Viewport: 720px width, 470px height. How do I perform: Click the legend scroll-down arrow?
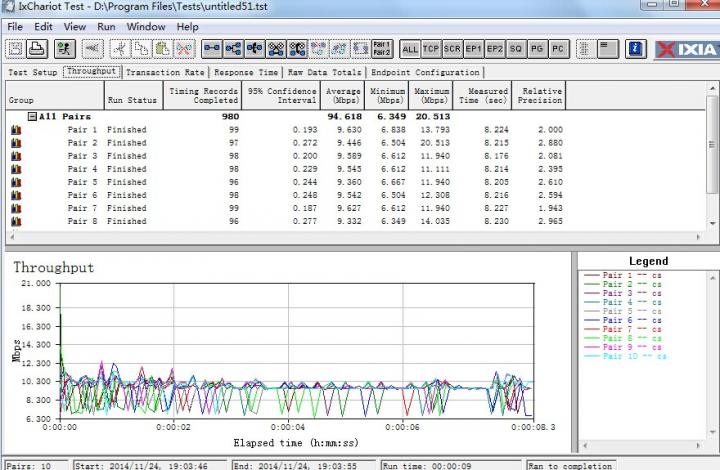tap(712, 432)
